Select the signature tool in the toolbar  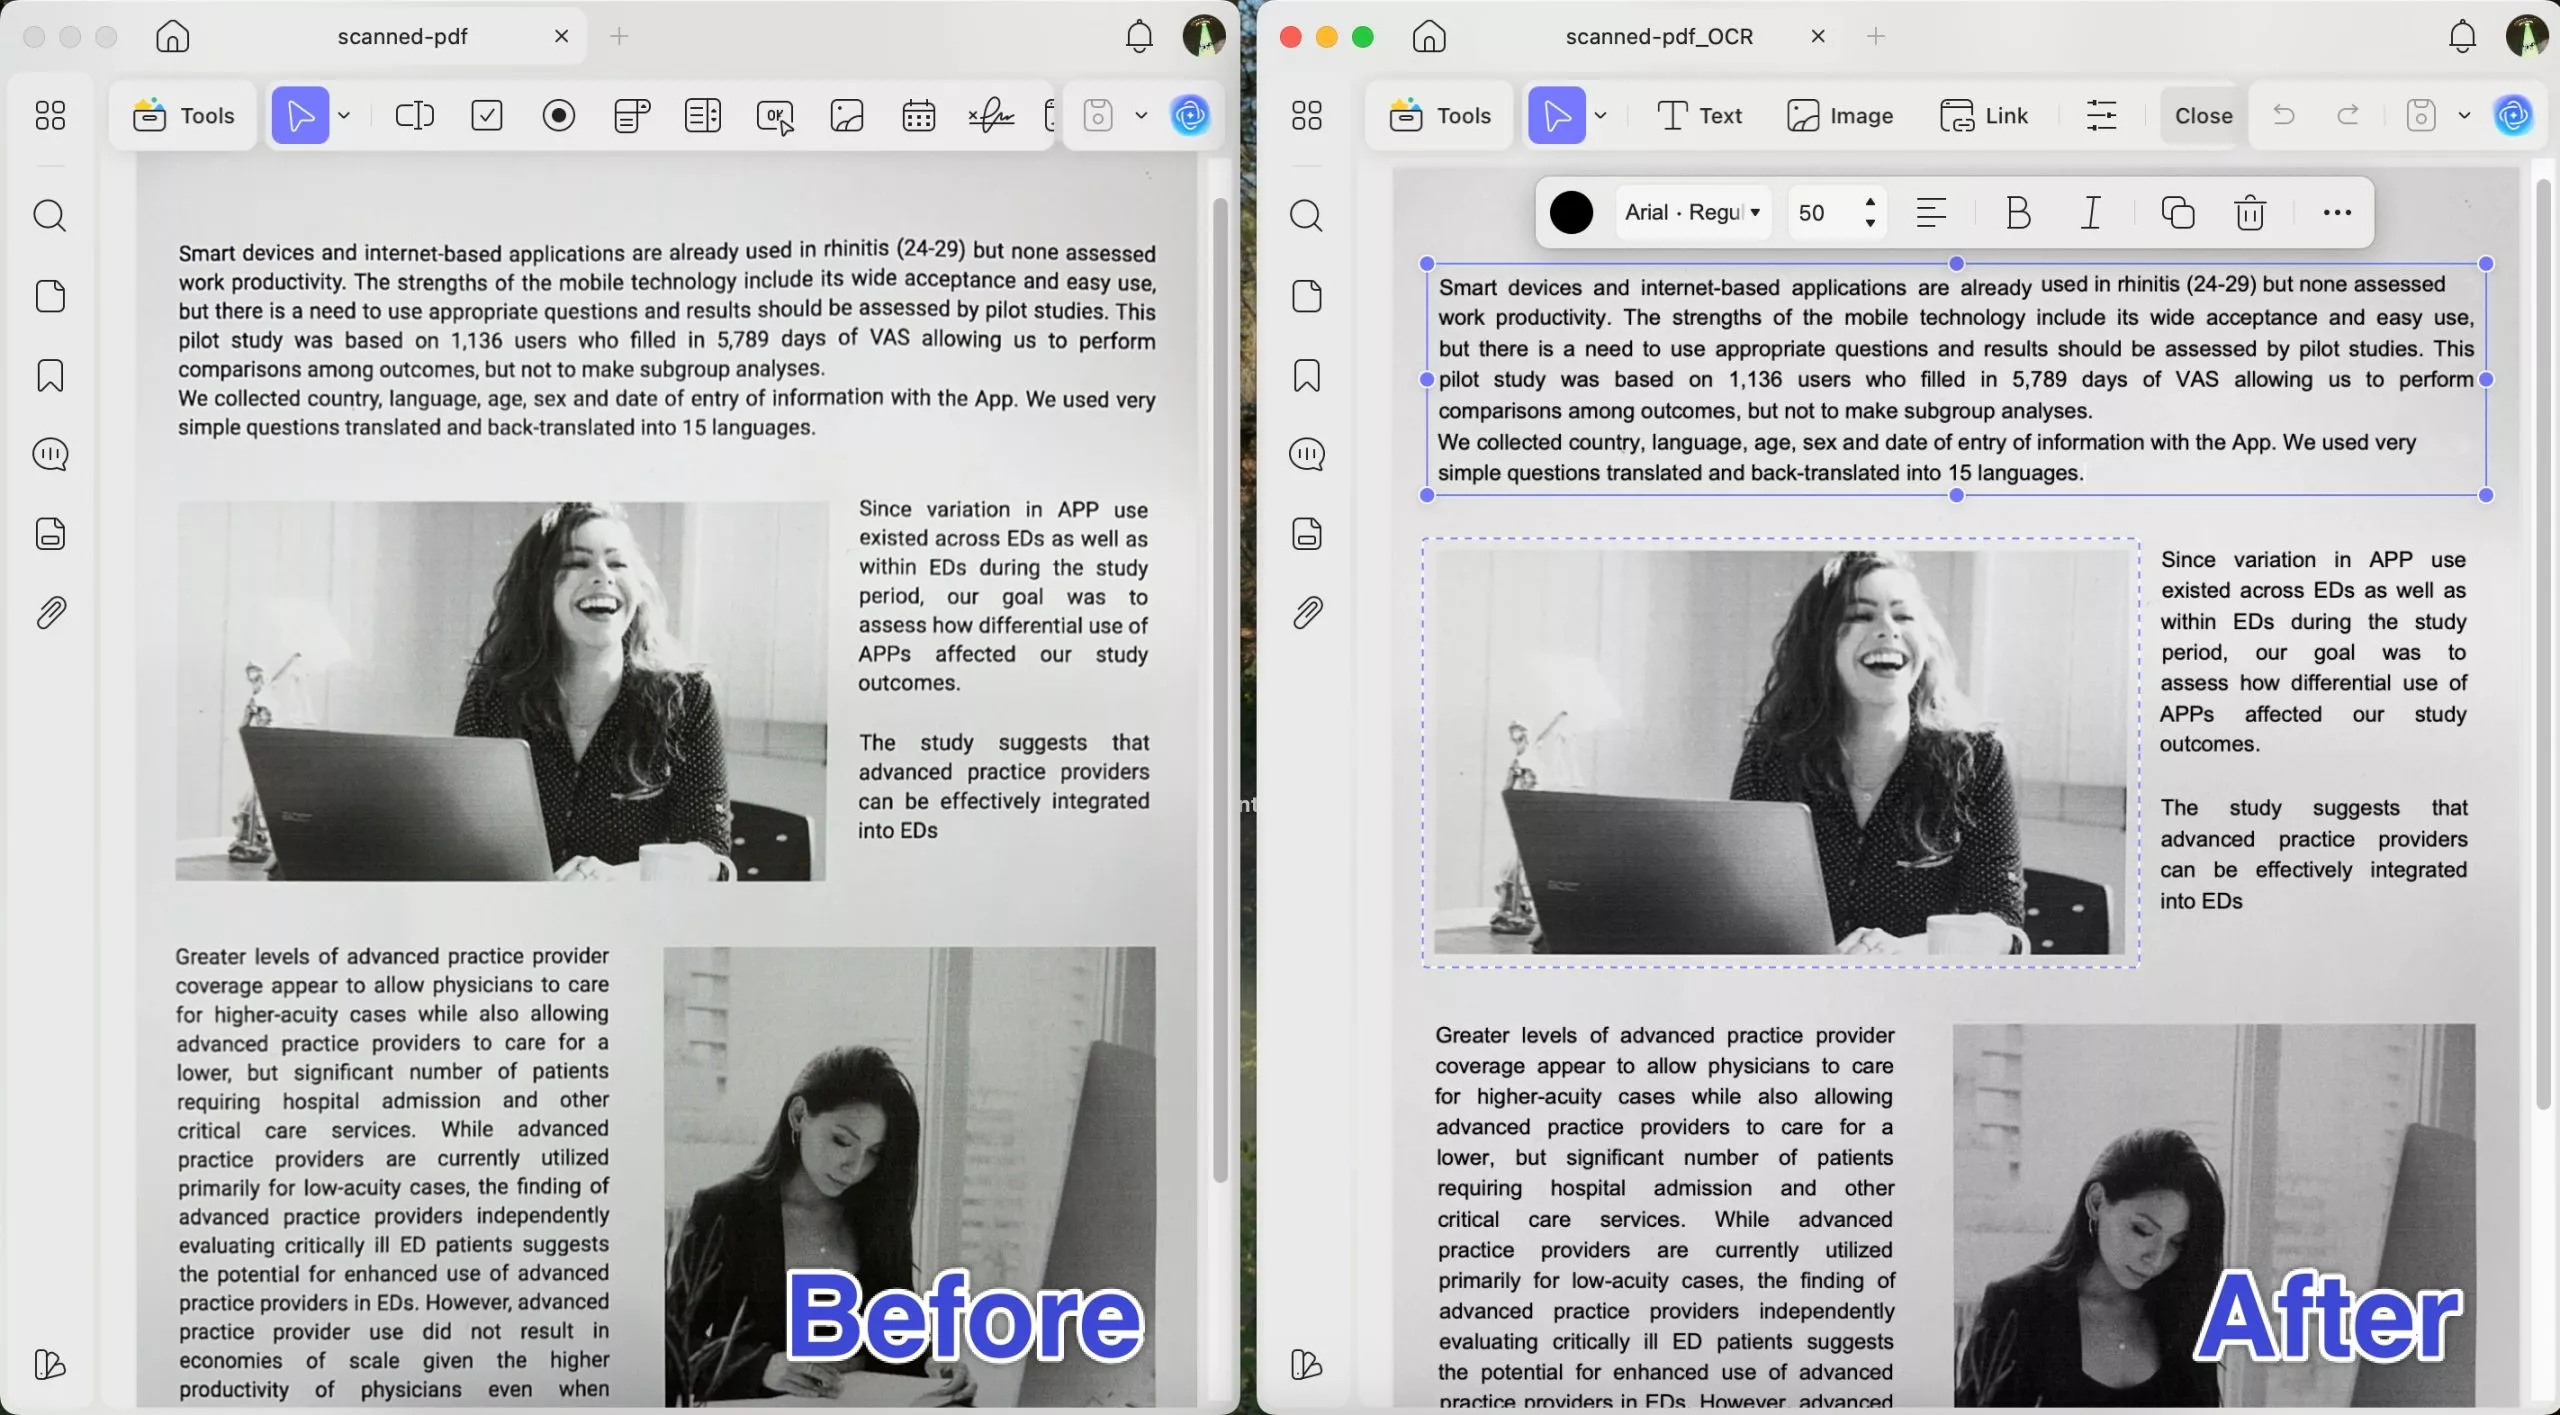coord(991,116)
